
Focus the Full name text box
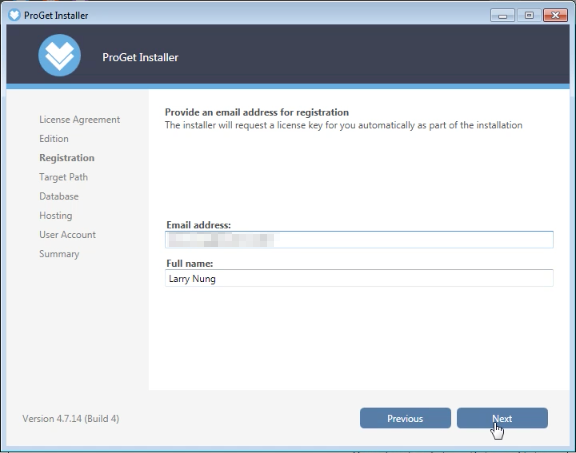click(359, 278)
